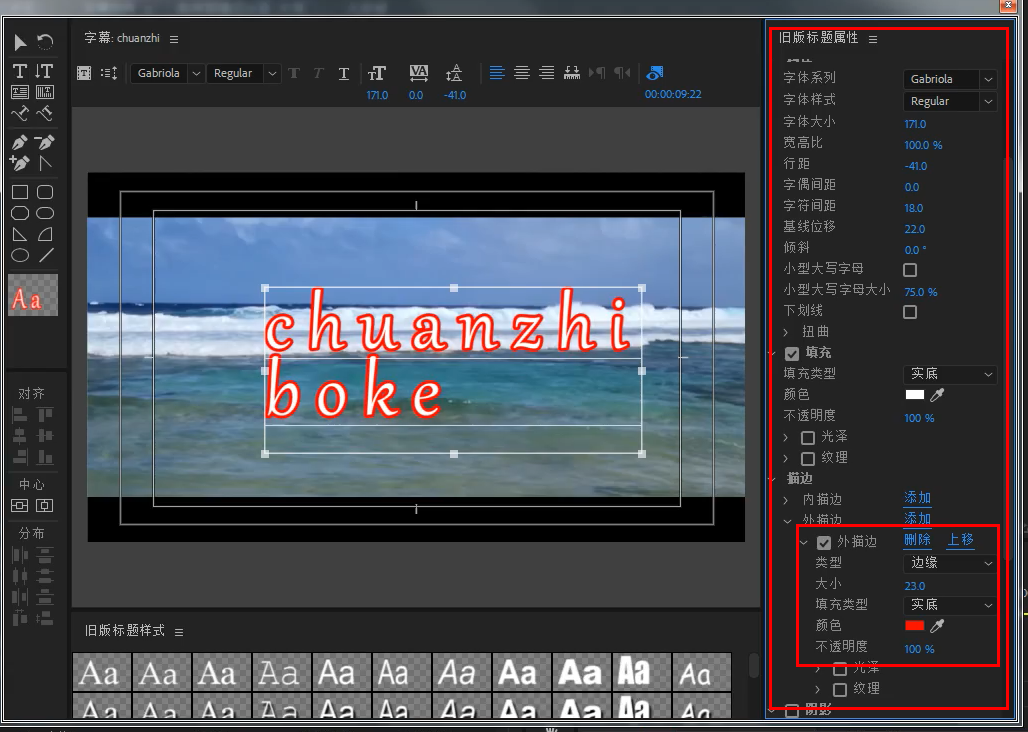The width and height of the screenshot is (1028, 732).
Task: Click toolbar leading value -41.0
Action: [454, 95]
